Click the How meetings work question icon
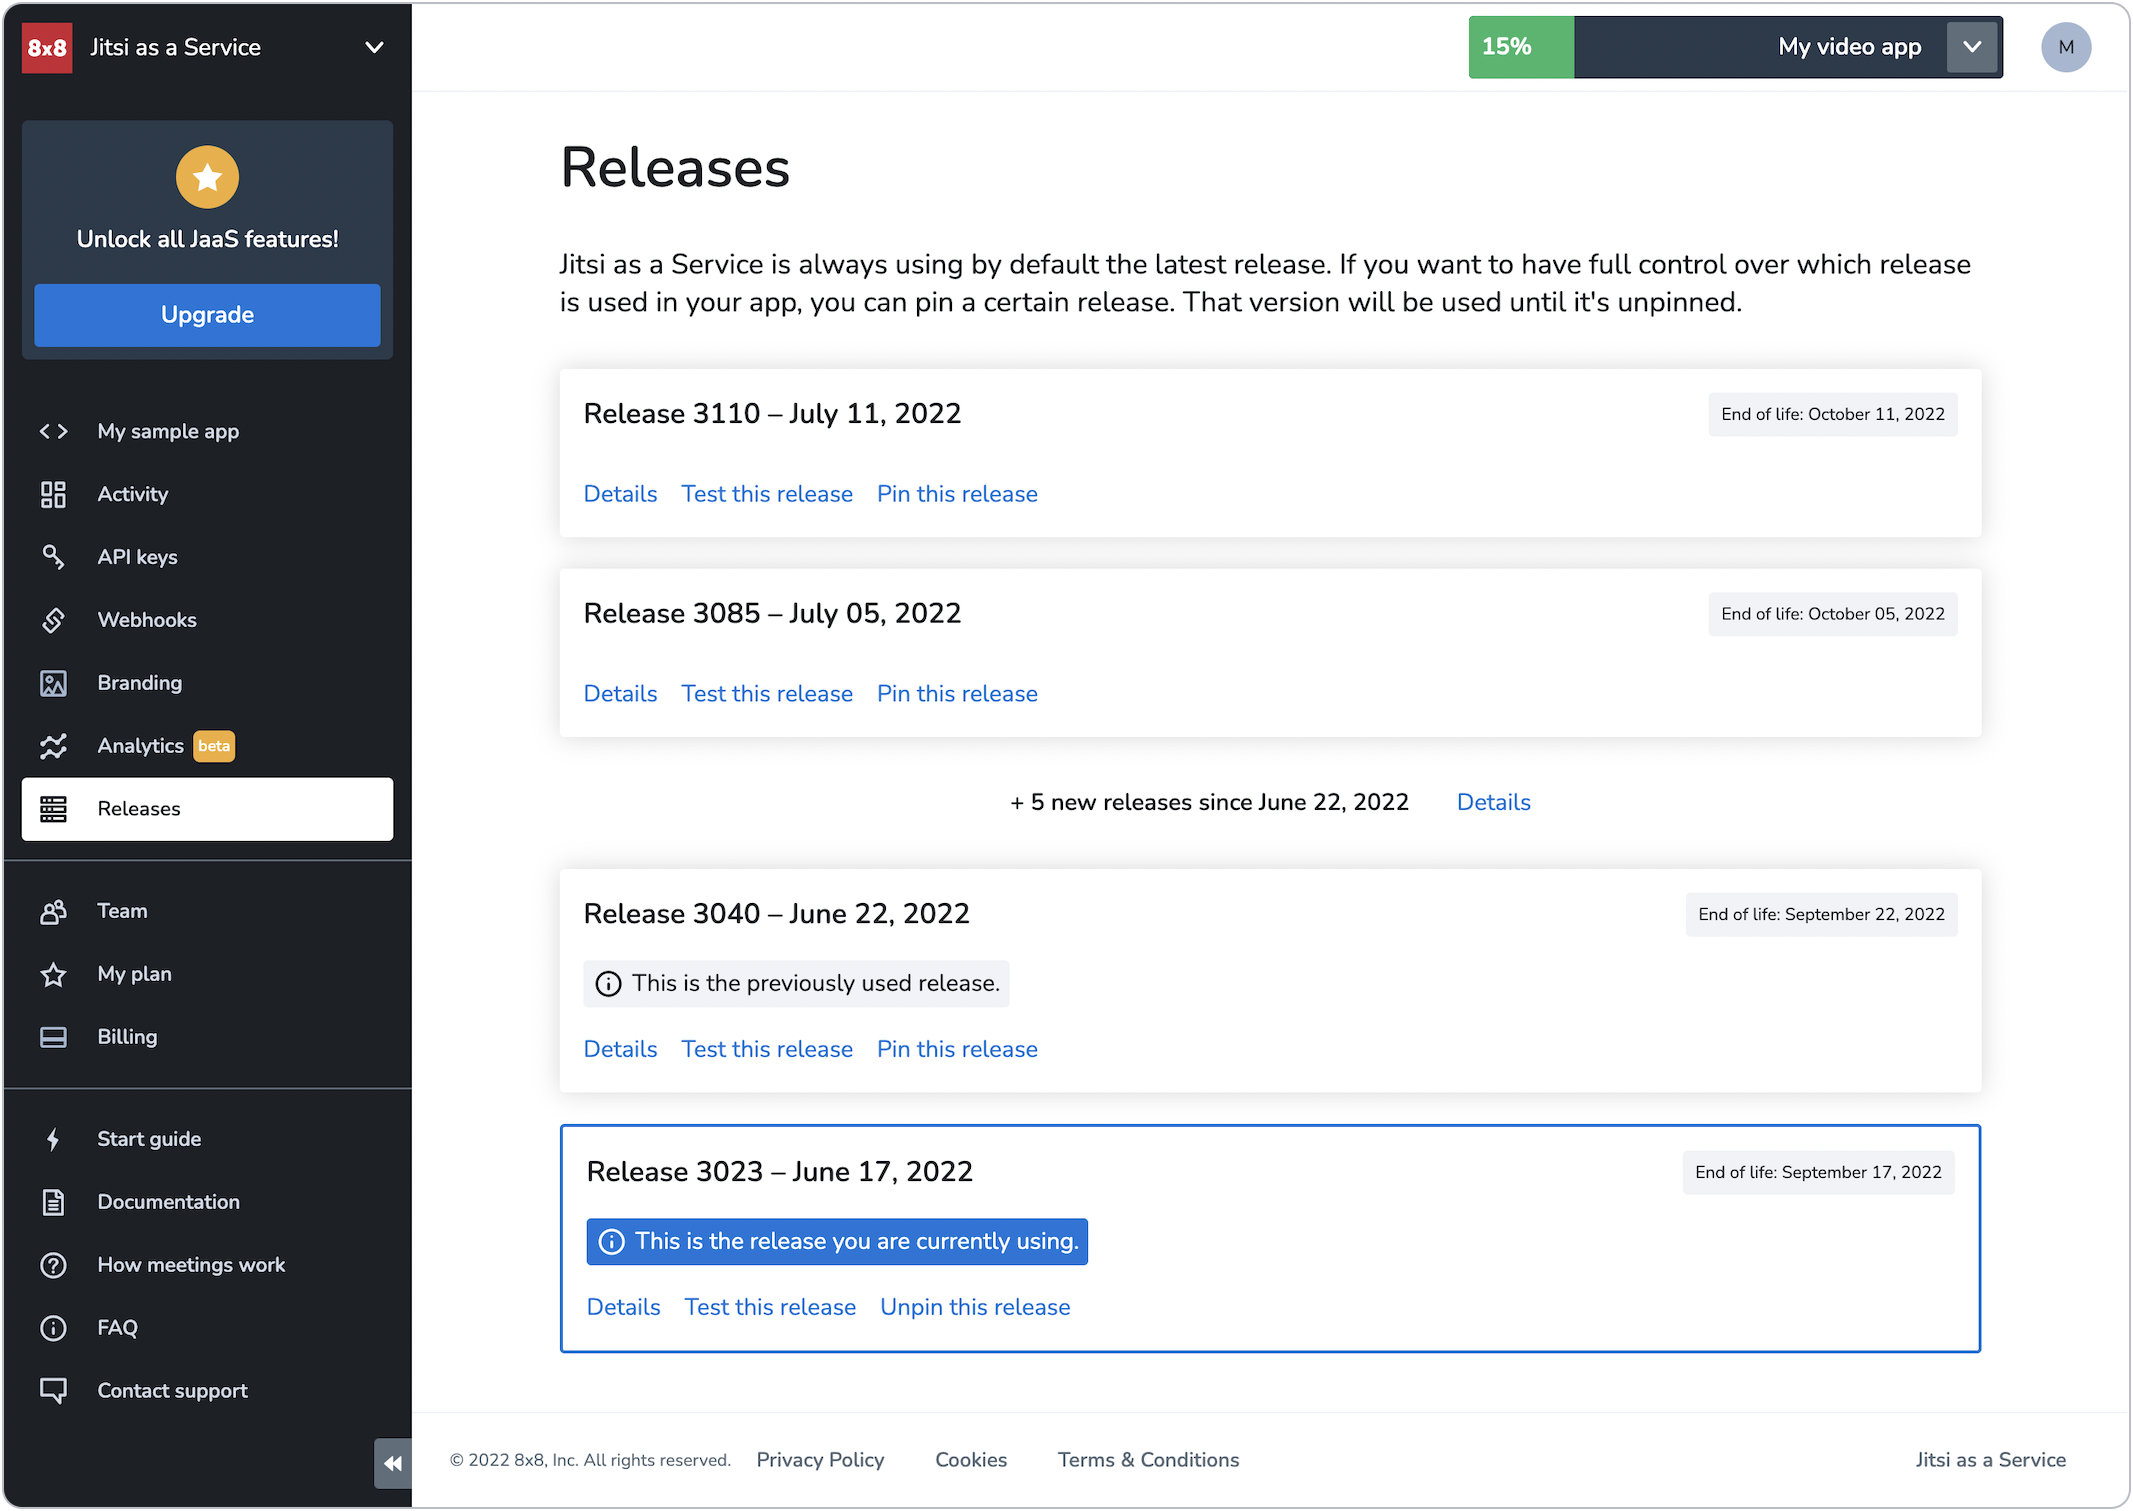 click(x=53, y=1265)
